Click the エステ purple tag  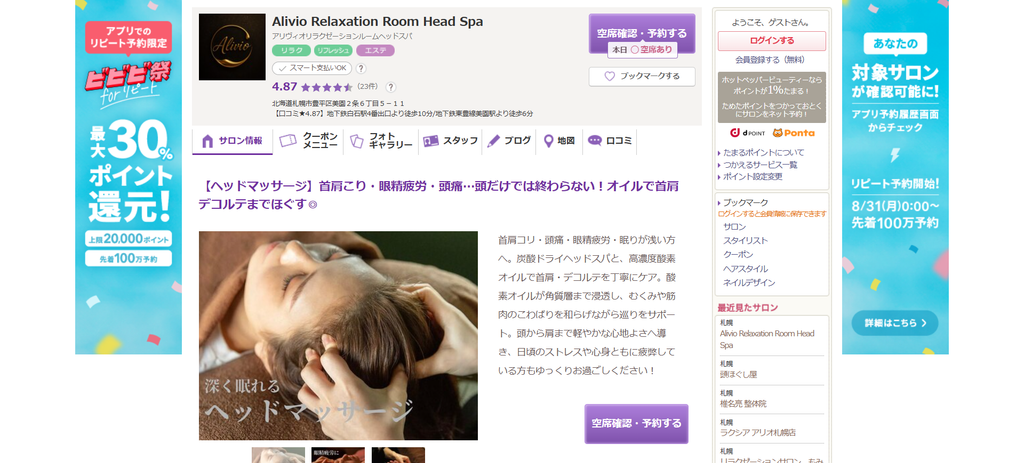[x=376, y=50]
